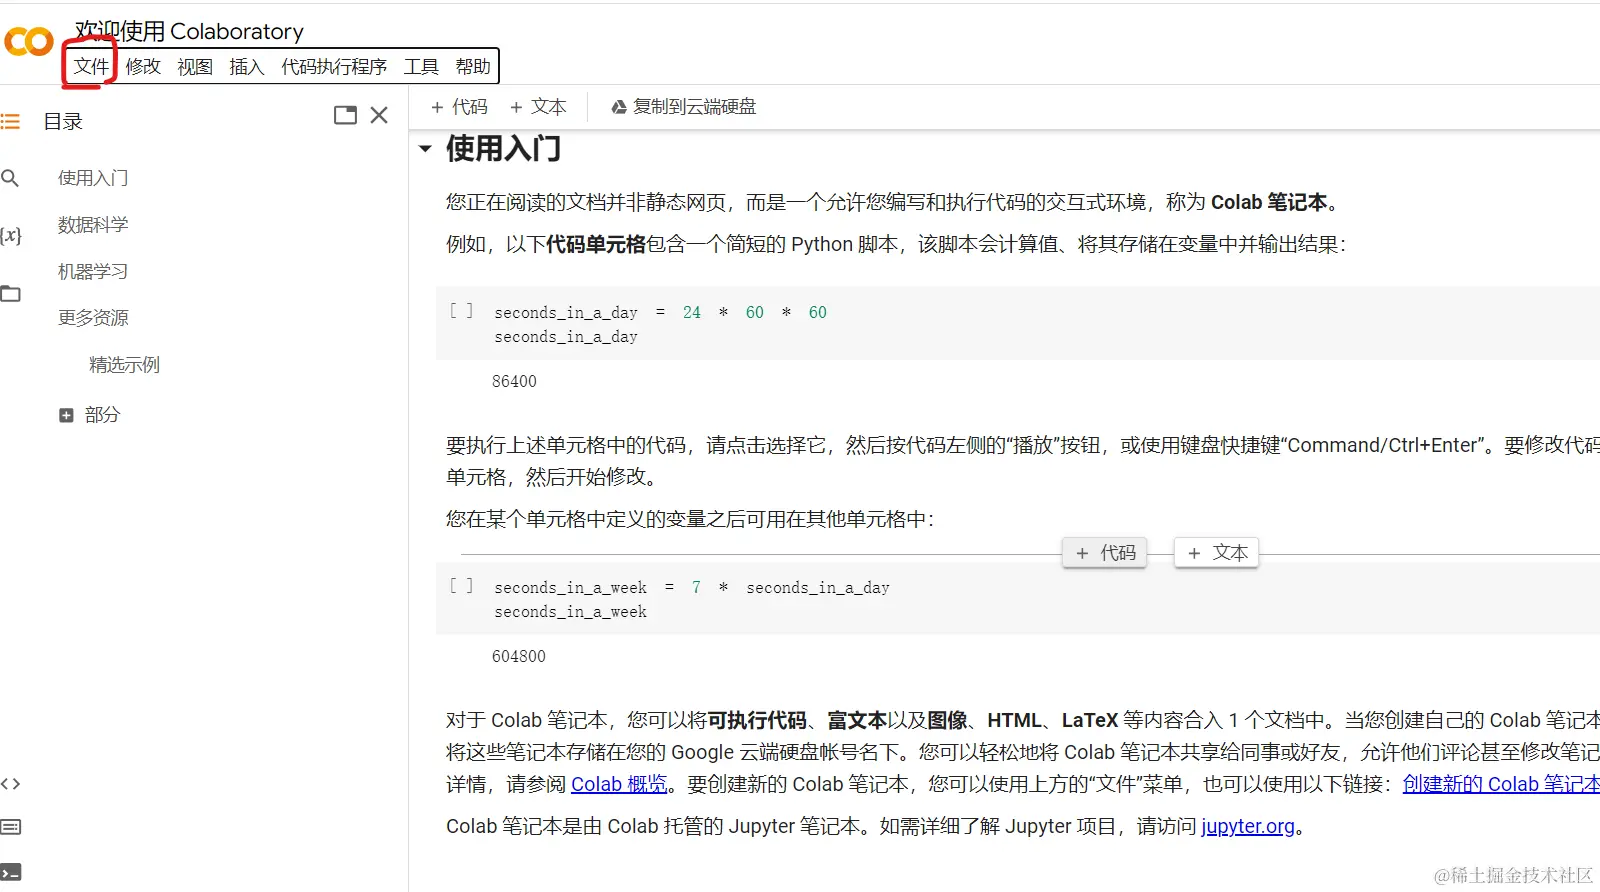Click the output value 604800
Image resolution: width=1600 pixels, height=892 pixels.
coord(519,656)
